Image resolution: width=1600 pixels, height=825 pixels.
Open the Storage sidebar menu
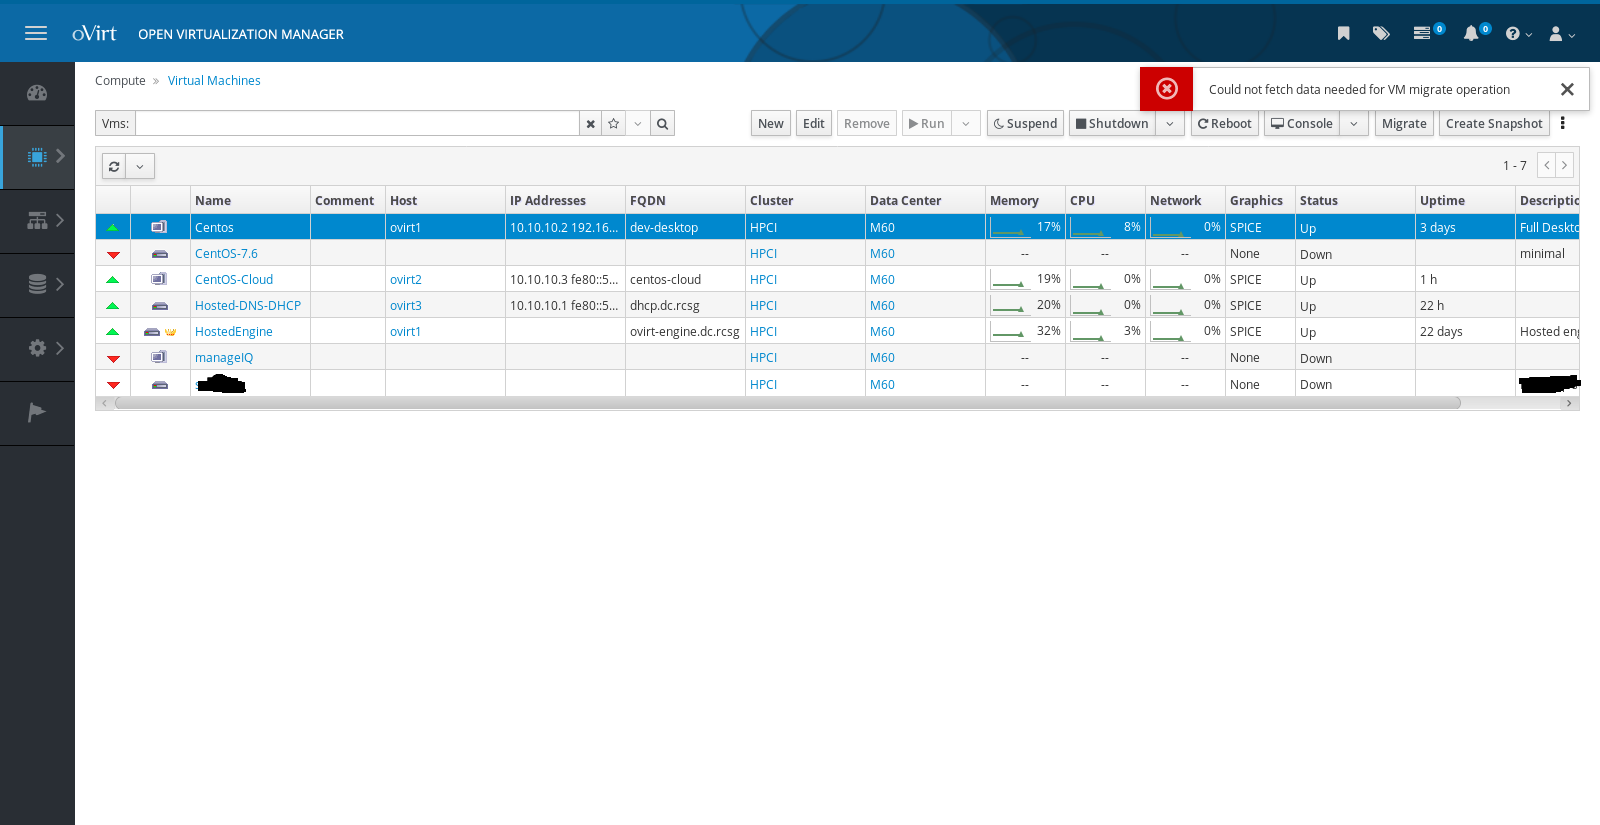[x=37, y=284]
